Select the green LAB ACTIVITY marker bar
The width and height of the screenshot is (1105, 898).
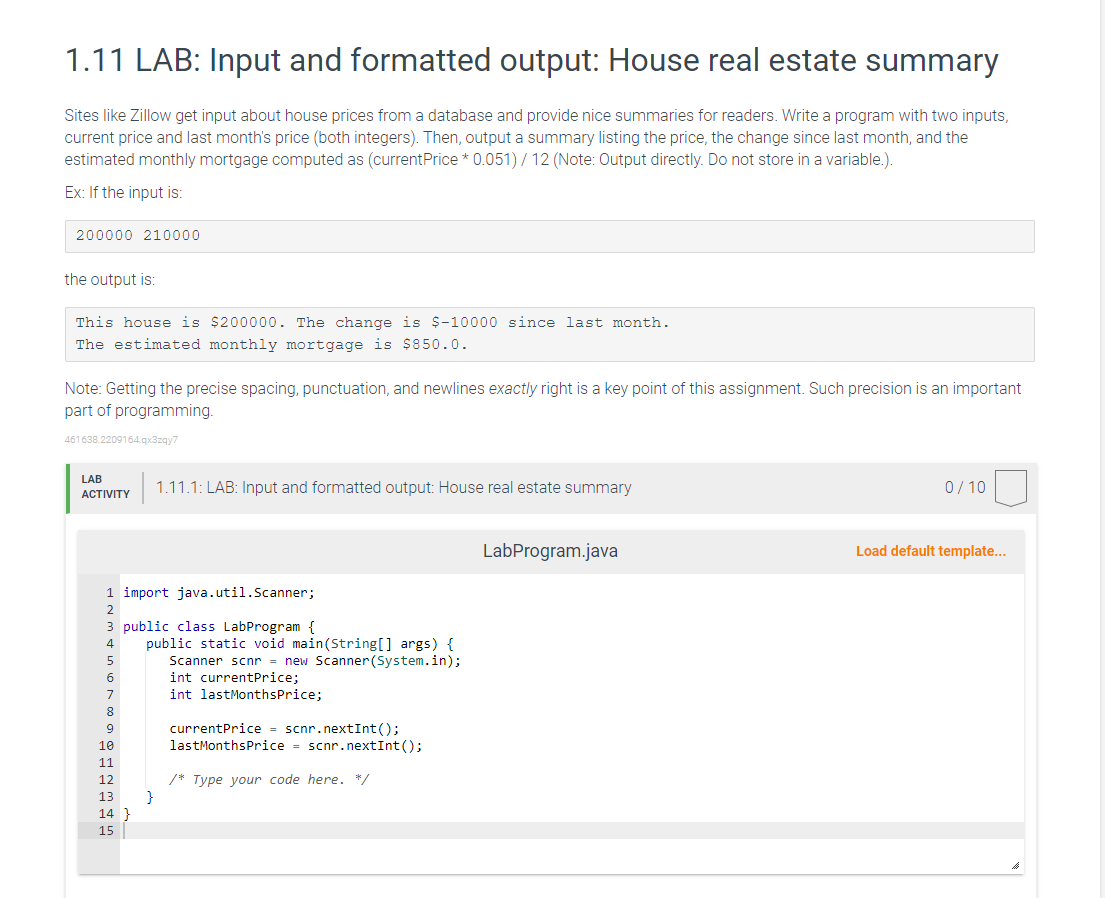tap(68, 488)
